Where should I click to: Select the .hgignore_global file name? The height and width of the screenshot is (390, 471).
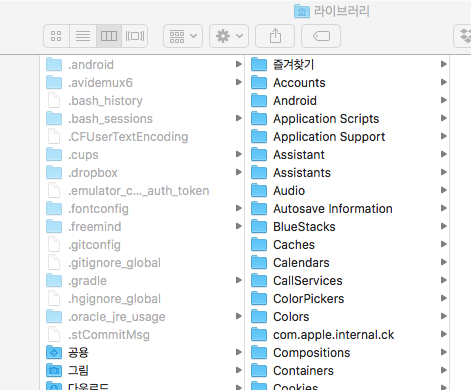(114, 299)
